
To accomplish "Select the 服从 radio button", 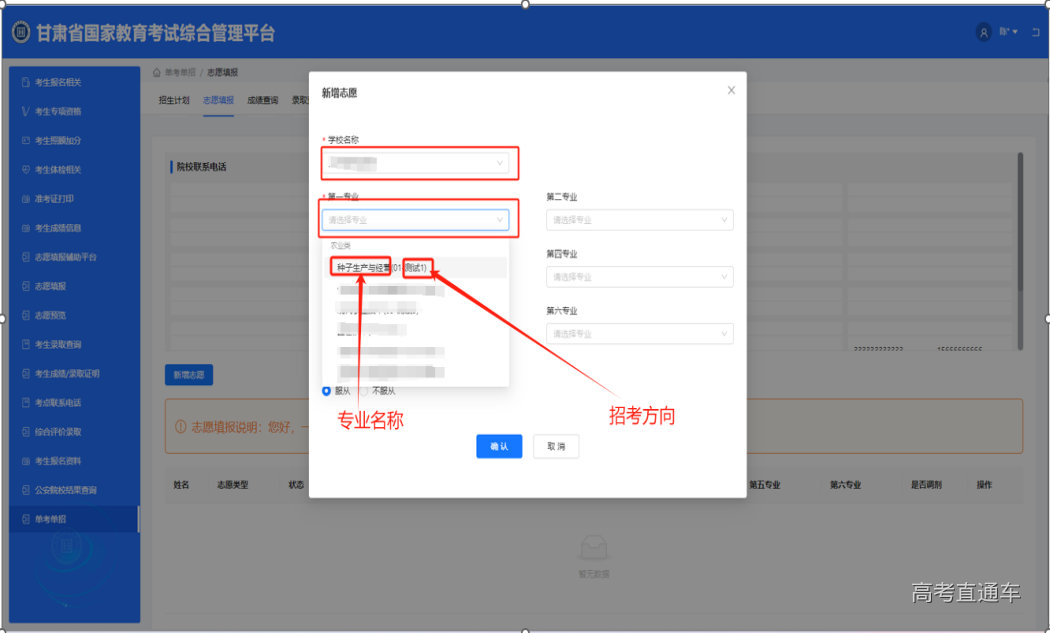I will point(327,391).
